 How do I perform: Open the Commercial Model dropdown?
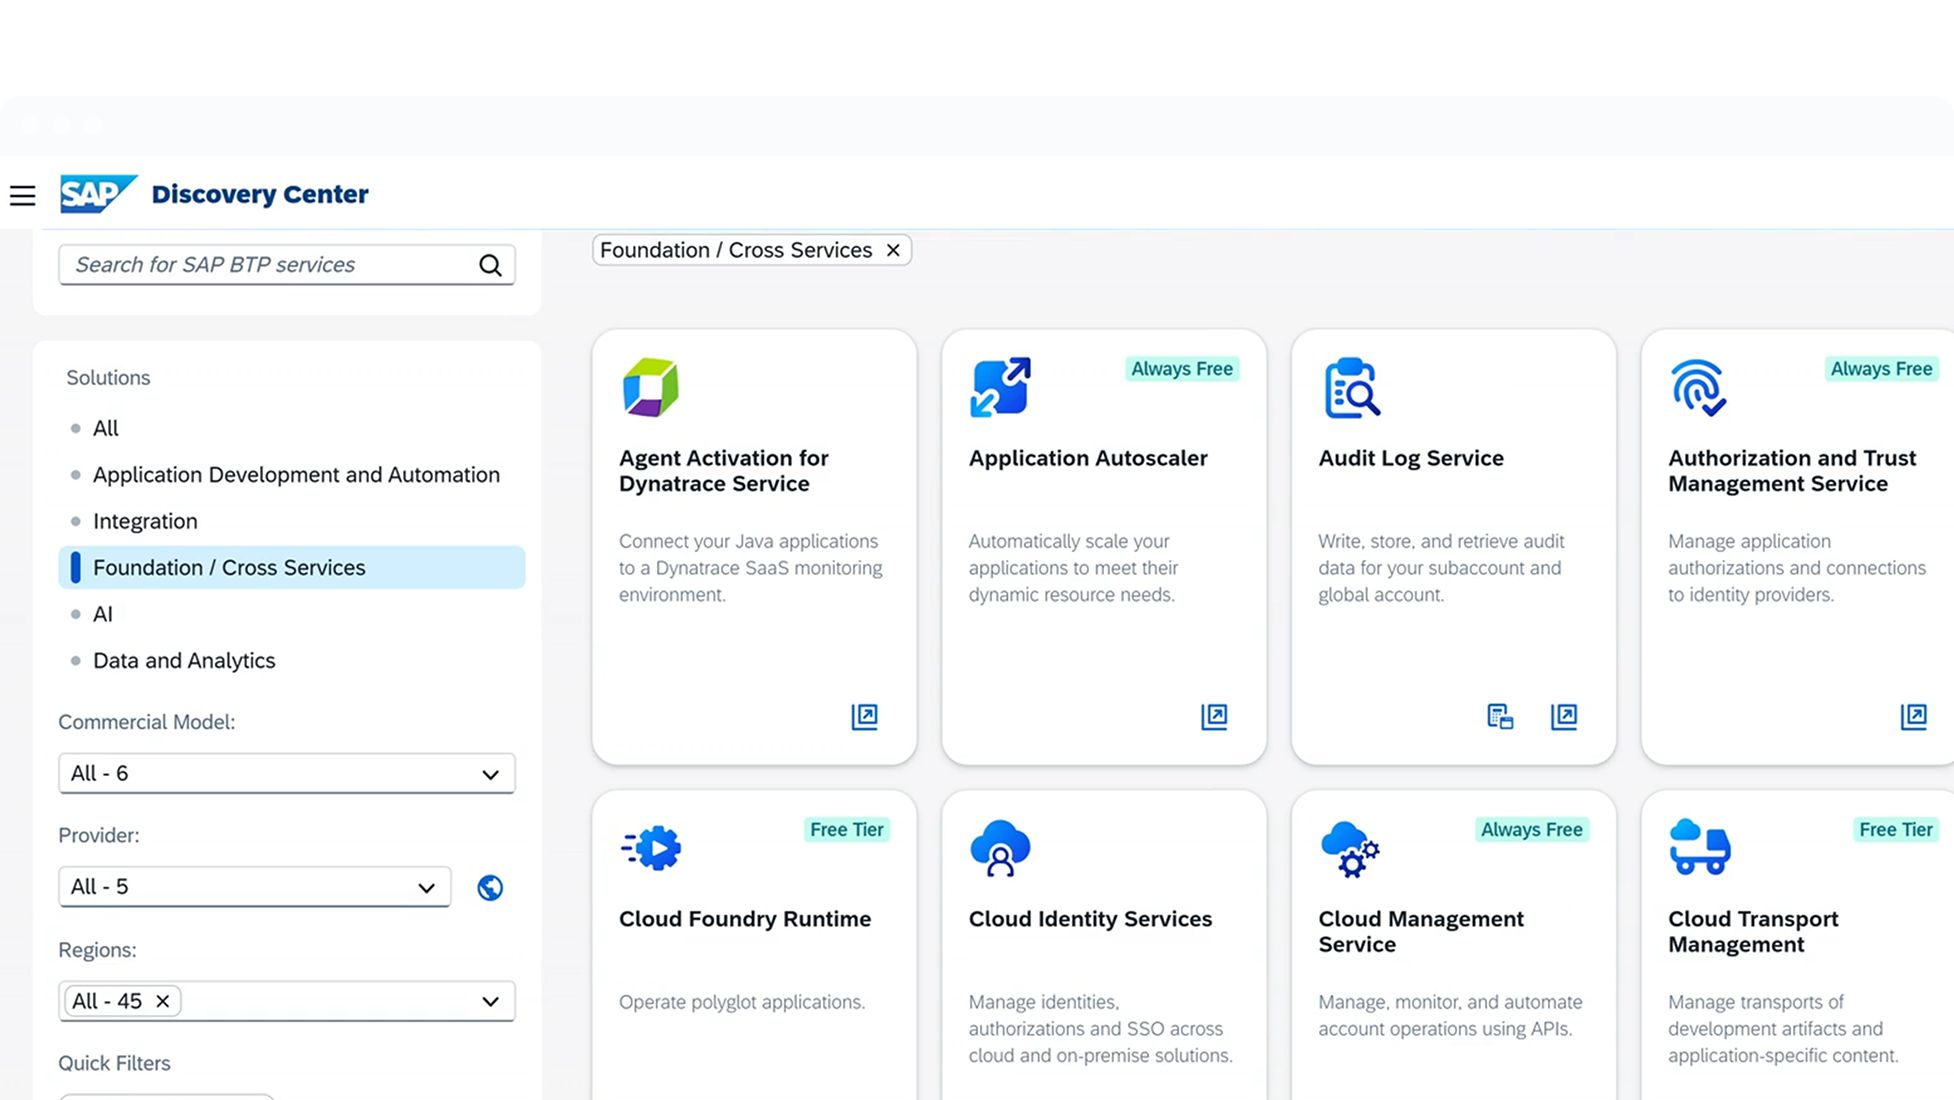[x=287, y=774]
